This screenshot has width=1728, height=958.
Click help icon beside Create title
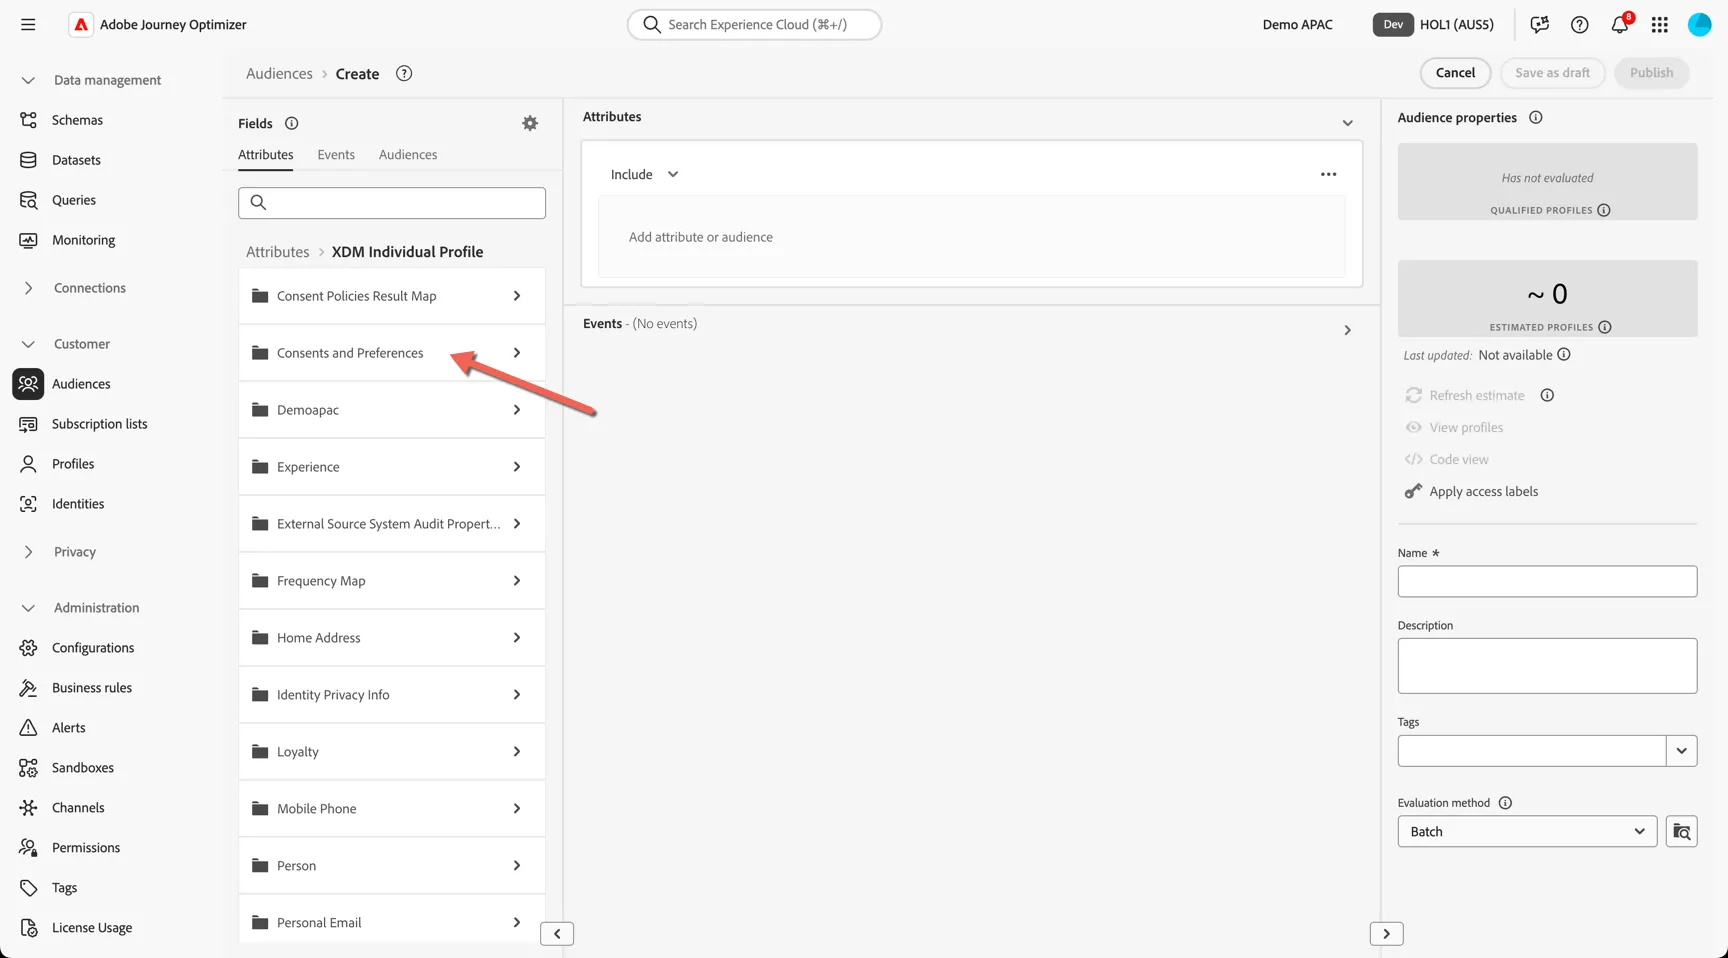coord(404,73)
